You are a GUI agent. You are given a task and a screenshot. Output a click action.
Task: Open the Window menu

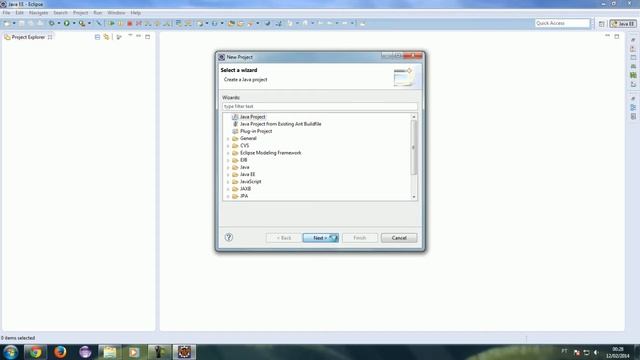[116, 13]
